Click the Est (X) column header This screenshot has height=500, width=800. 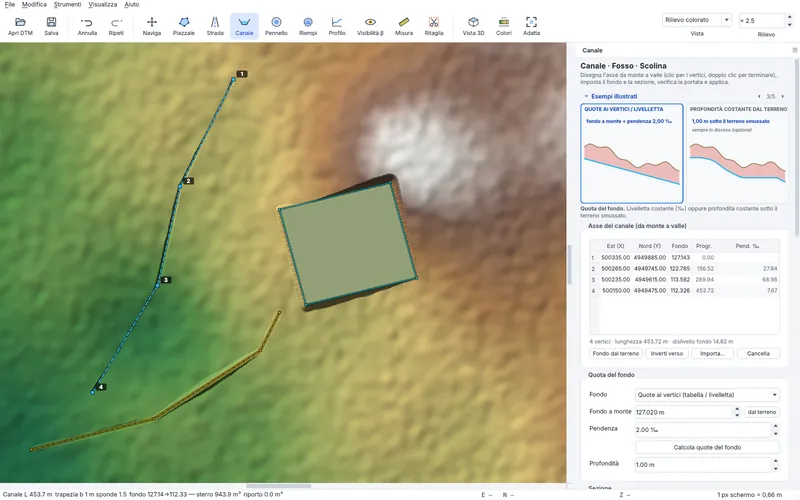pos(615,246)
